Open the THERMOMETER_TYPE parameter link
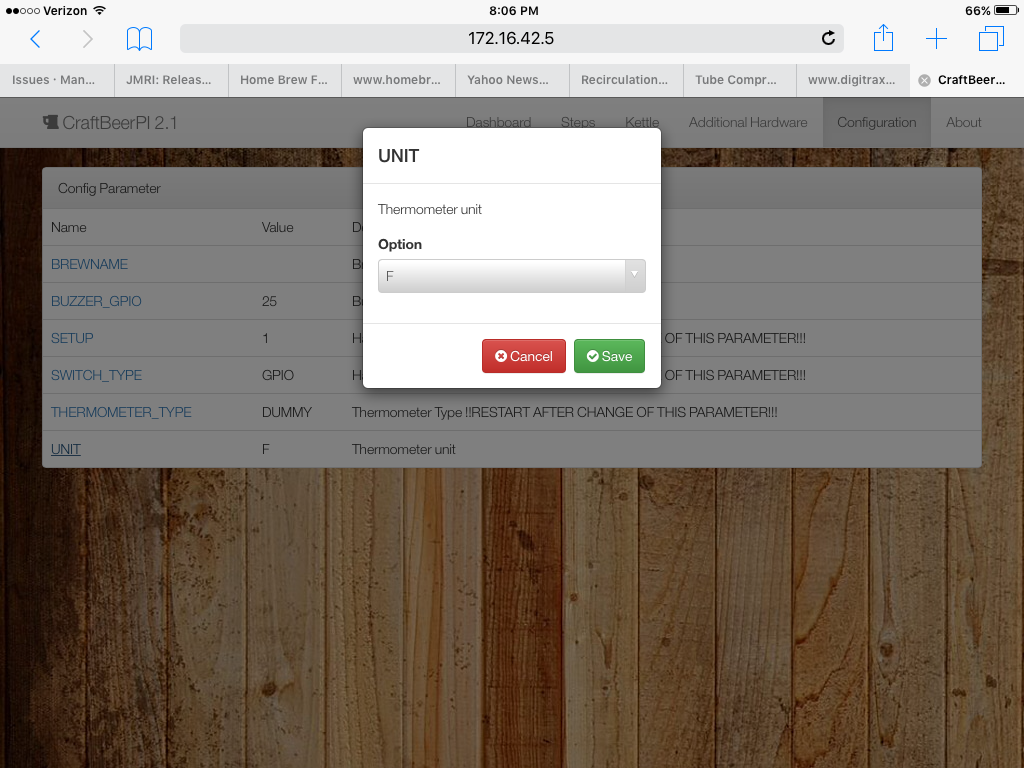 click(x=121, y=412)
